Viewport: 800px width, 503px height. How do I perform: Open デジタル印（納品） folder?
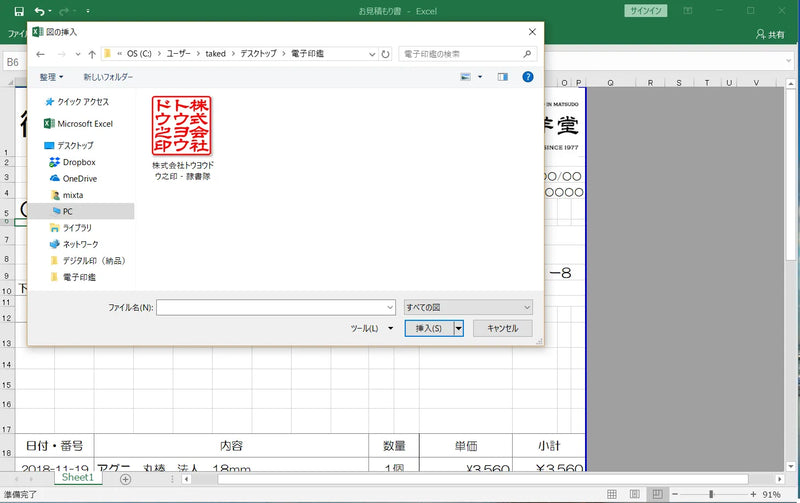pyautogui.click(x=88, y=261)
